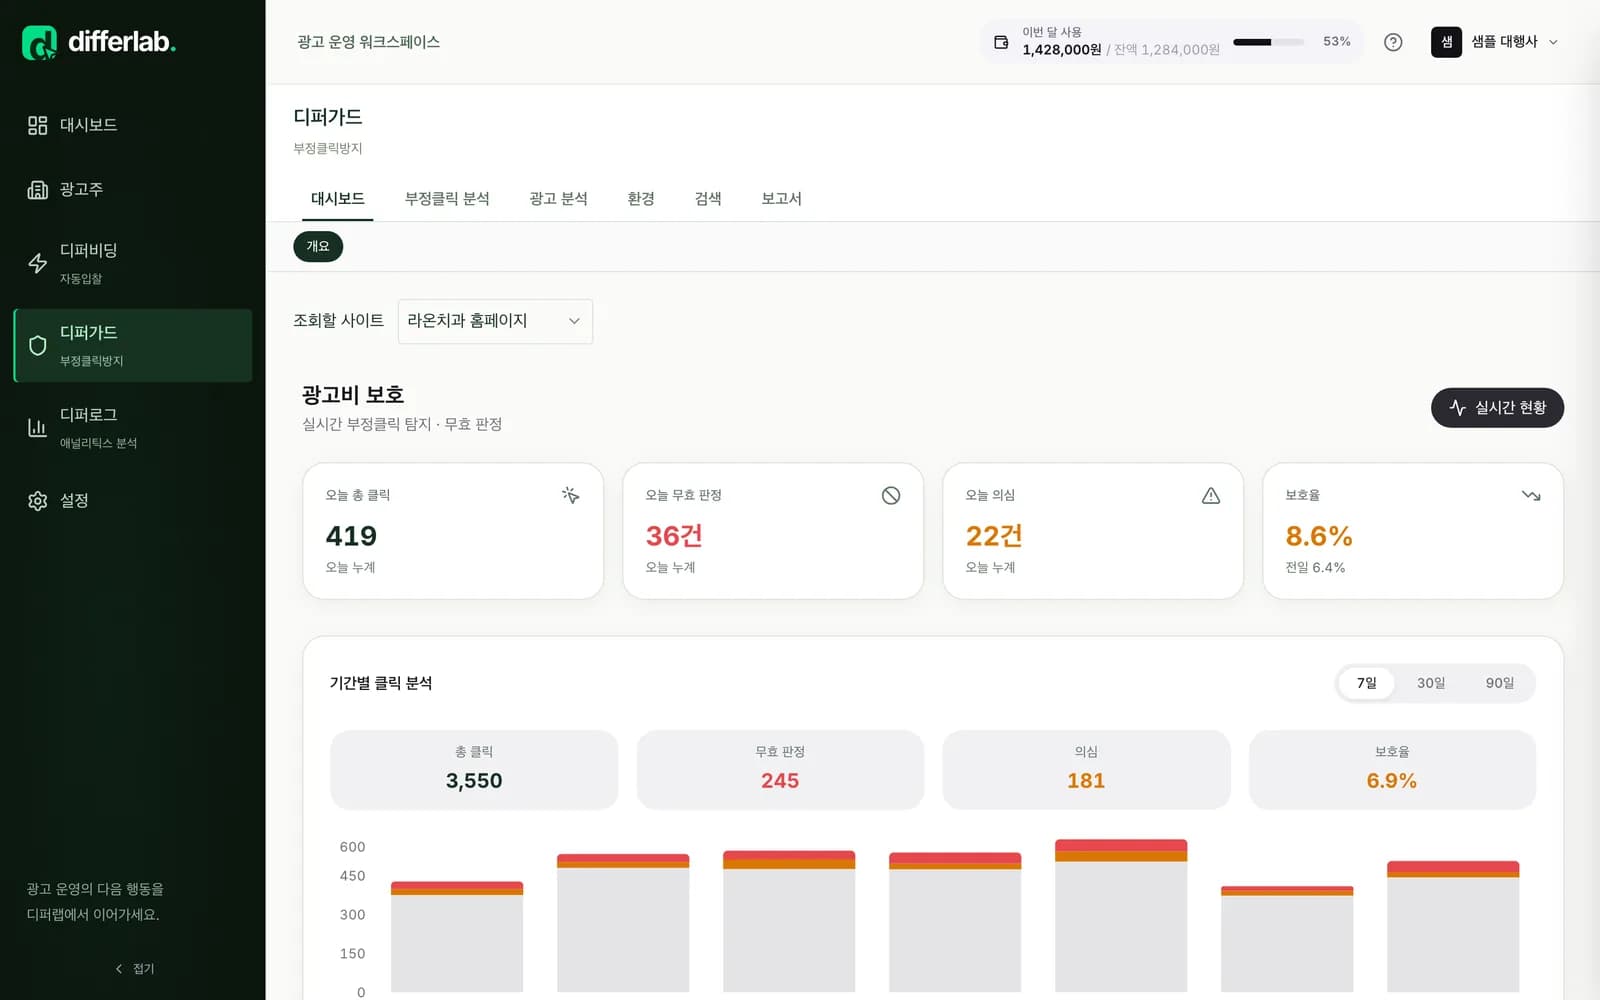
Task: Click the monthly usage progress bar
Action: pyautogui.click(x=1268, y=42)
